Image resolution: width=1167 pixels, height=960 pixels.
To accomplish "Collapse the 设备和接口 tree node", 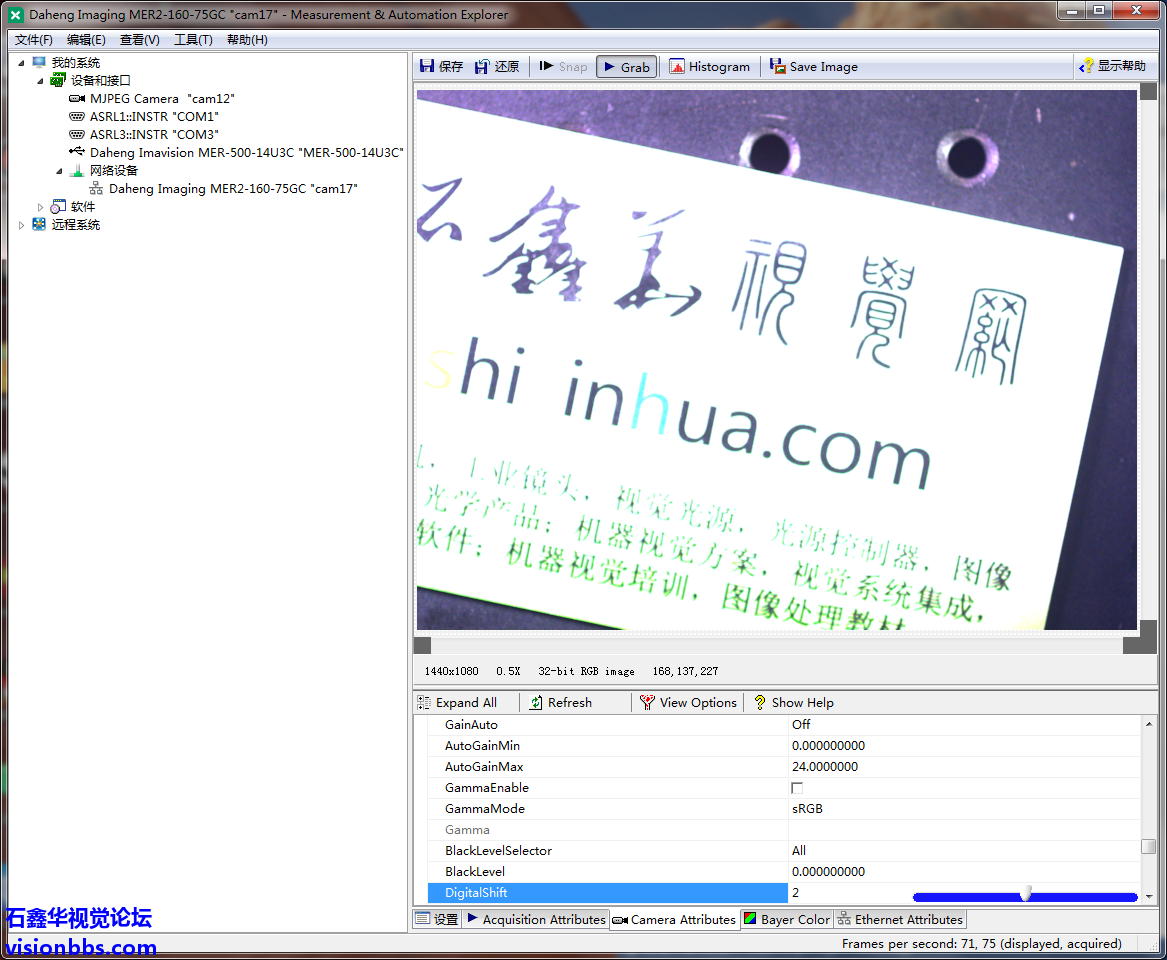I will tap(41, 81).
